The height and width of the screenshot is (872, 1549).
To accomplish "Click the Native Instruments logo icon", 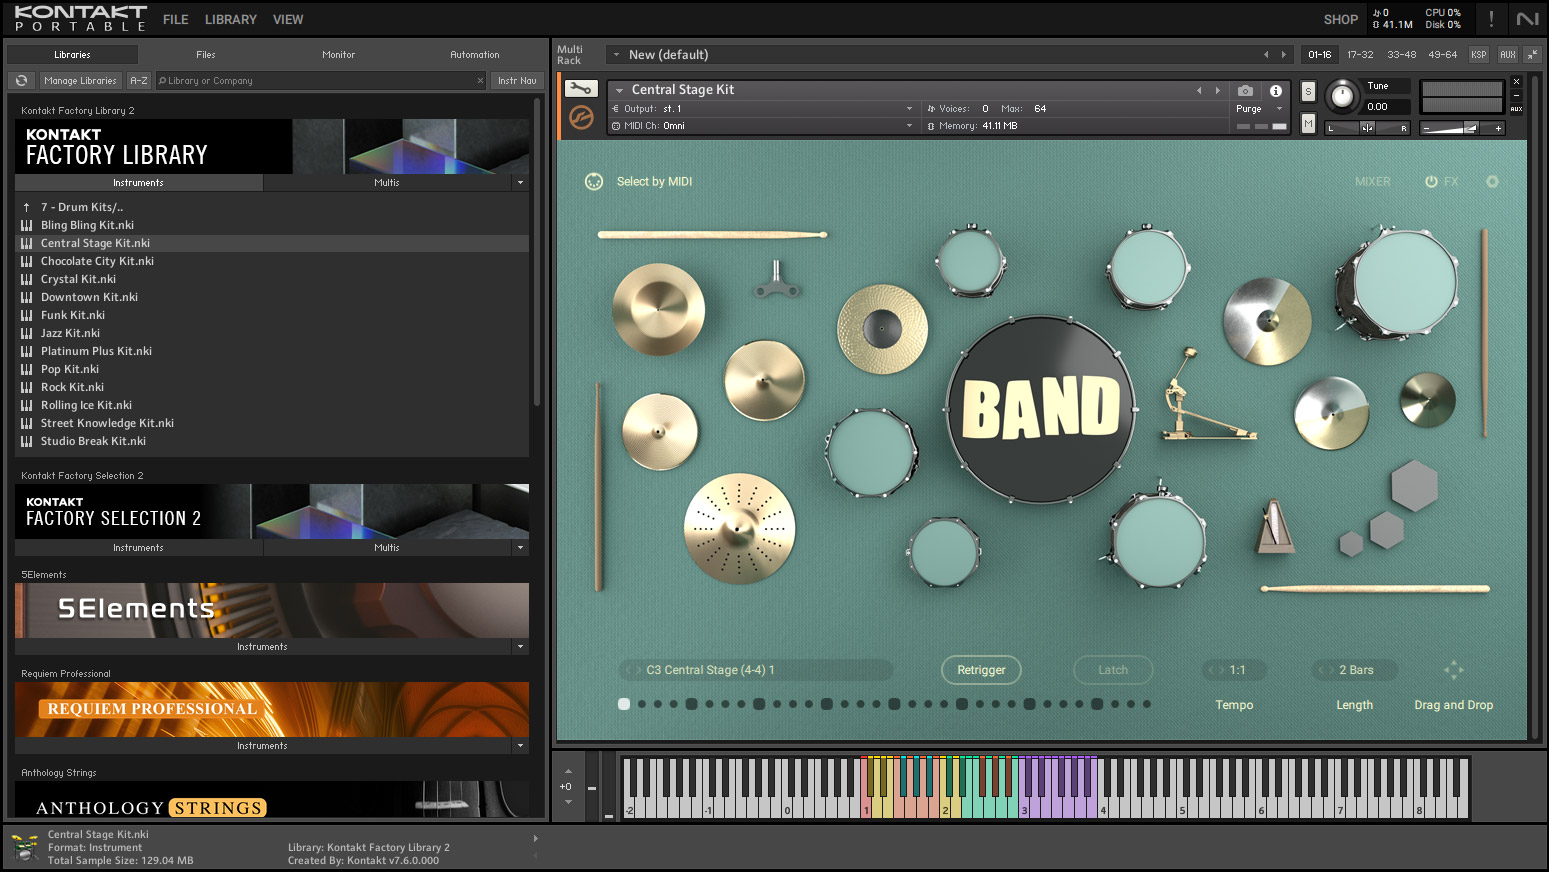I will [1527, 18].
